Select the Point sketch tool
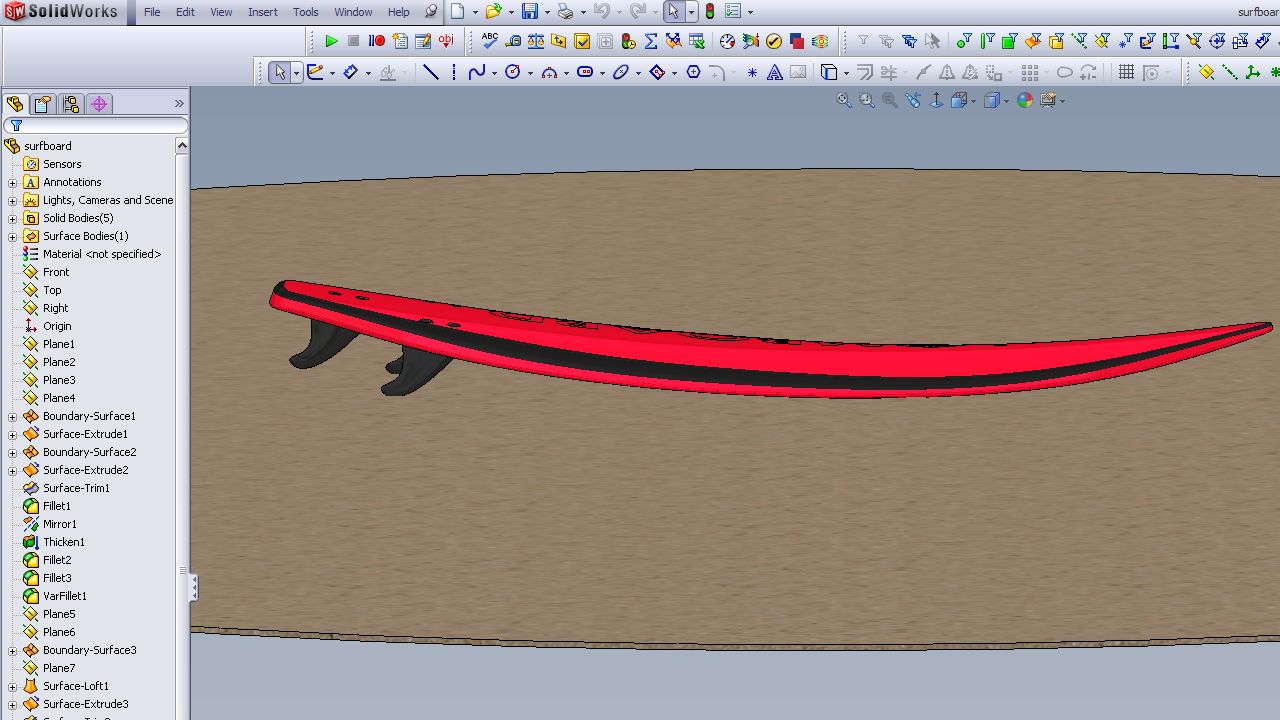1280x720 pixels. pos(752,72)
